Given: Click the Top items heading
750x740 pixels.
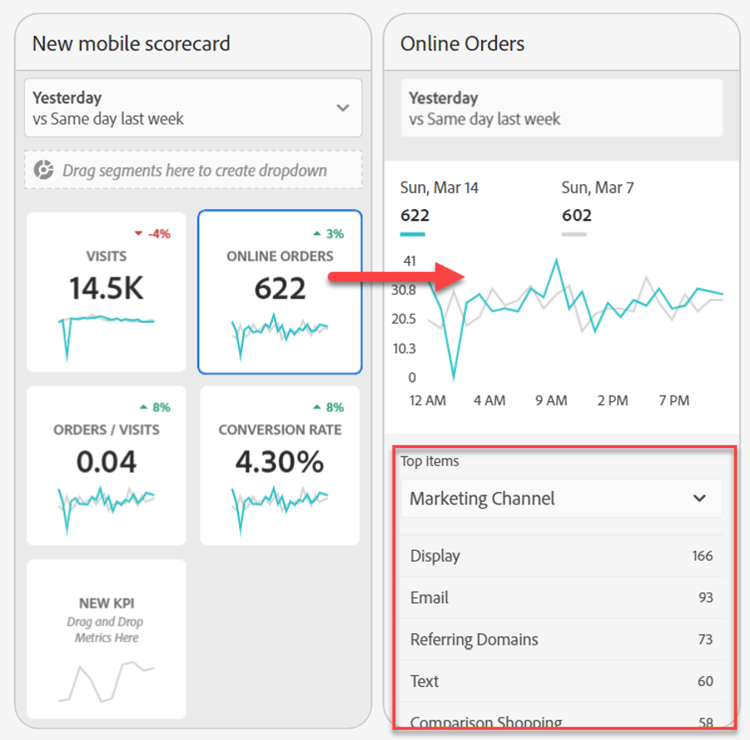Looking at the screenshot, I should point(430,461).
